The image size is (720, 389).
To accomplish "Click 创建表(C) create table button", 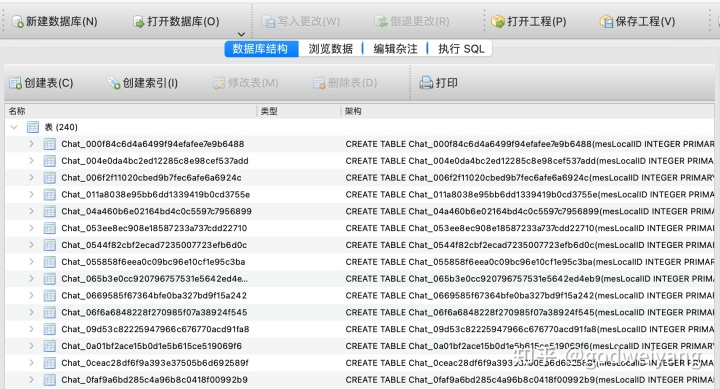I will [41, 83].
